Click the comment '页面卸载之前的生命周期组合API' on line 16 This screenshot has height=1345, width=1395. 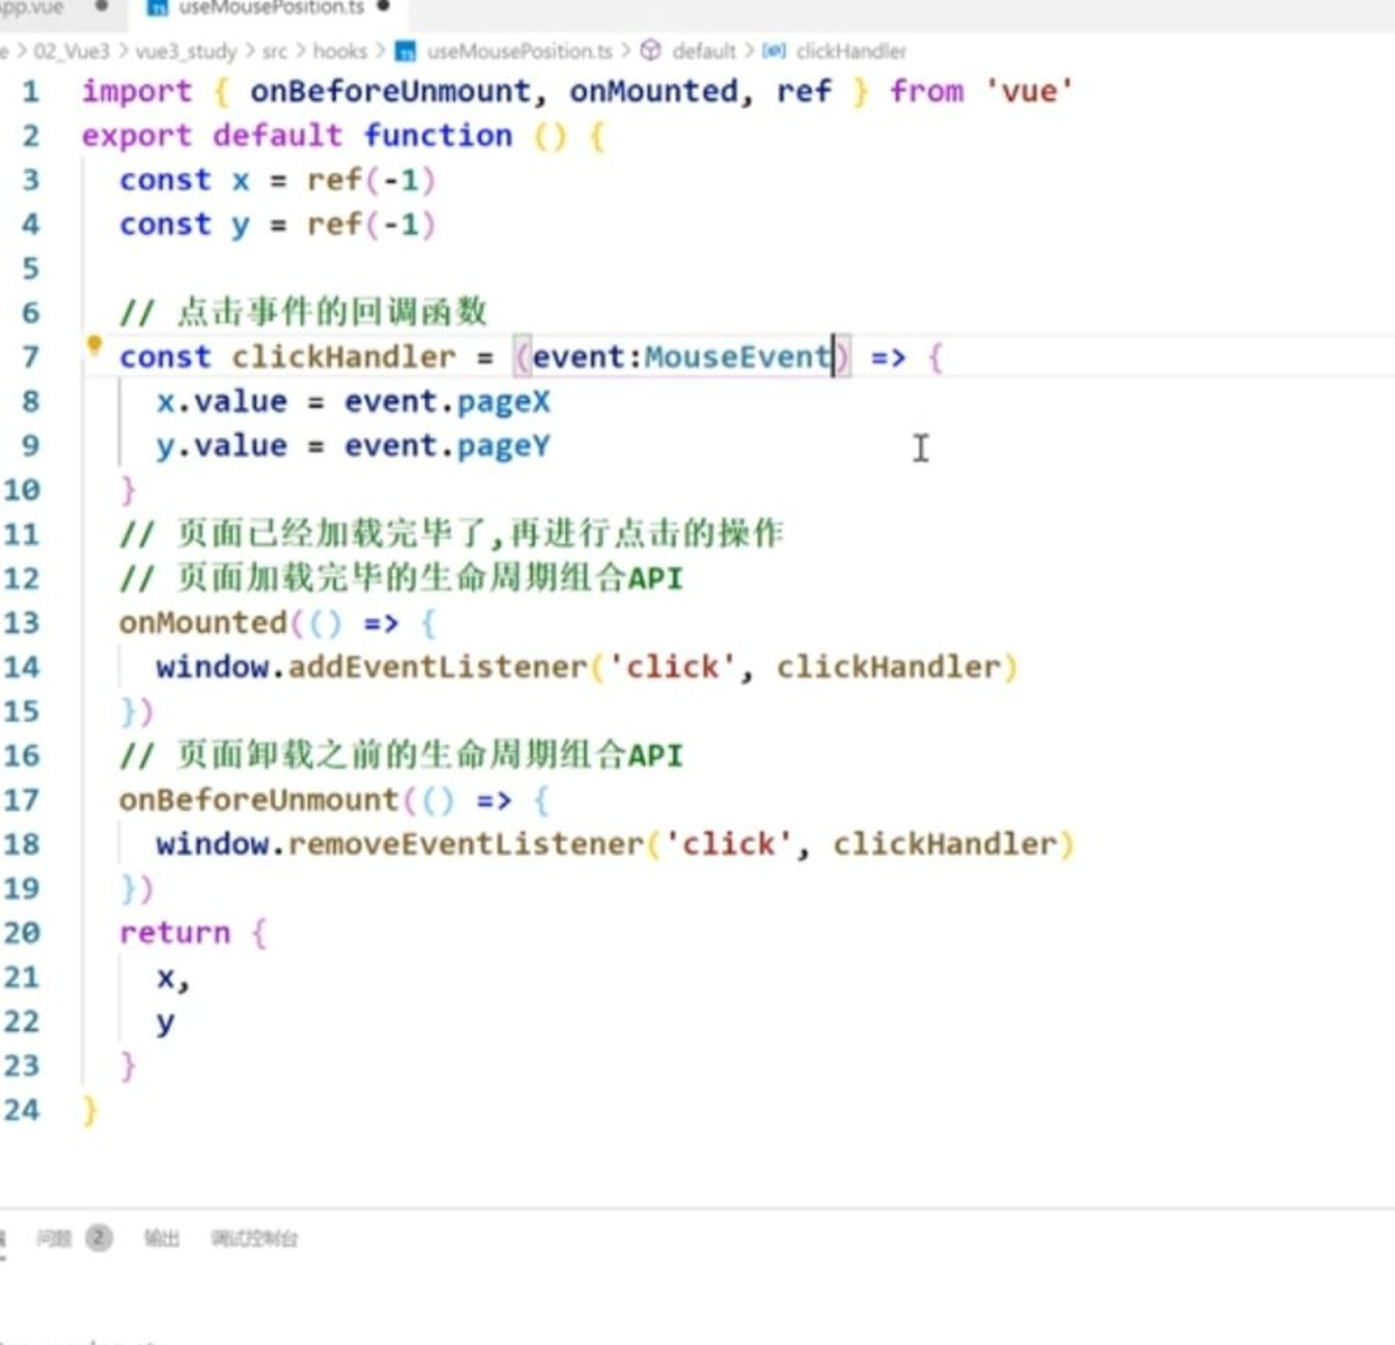tap(430, 755)
